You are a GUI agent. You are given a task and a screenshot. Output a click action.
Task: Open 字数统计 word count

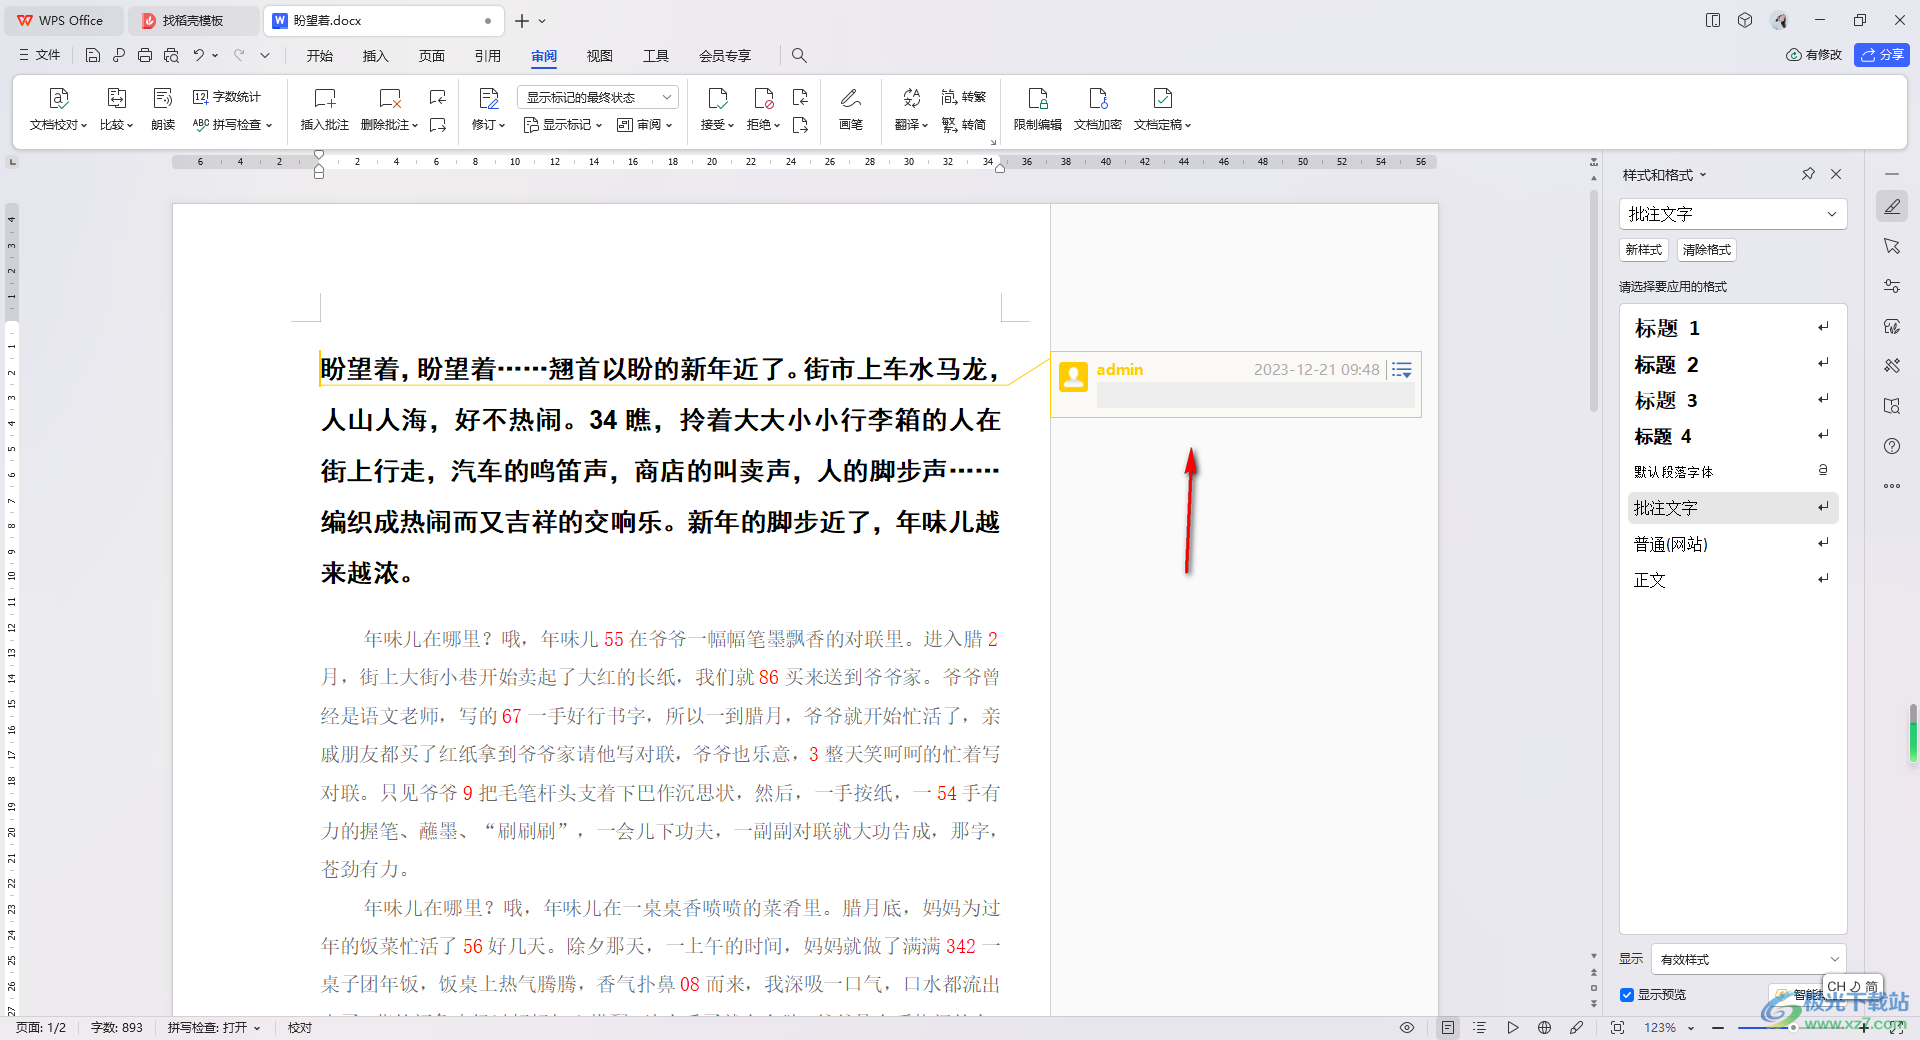227,97
